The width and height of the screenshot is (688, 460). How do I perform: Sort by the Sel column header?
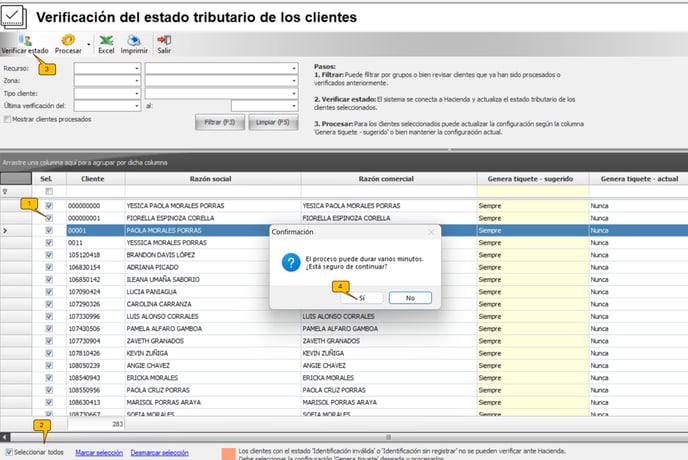click(x=49, y=179)
